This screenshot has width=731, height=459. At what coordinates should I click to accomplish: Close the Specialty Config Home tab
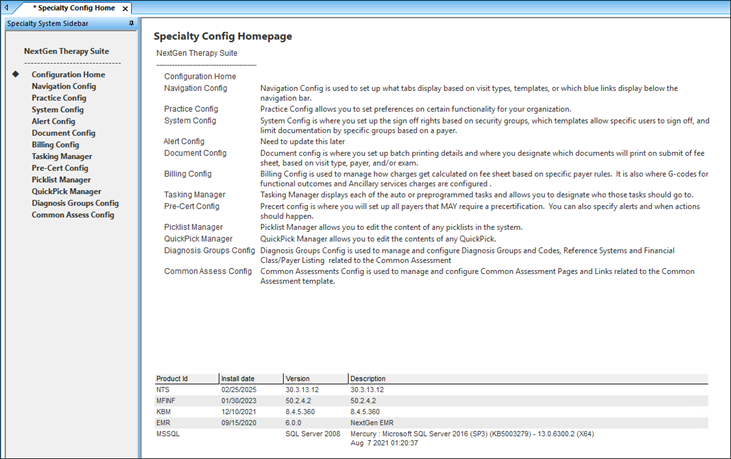(125, 8)
